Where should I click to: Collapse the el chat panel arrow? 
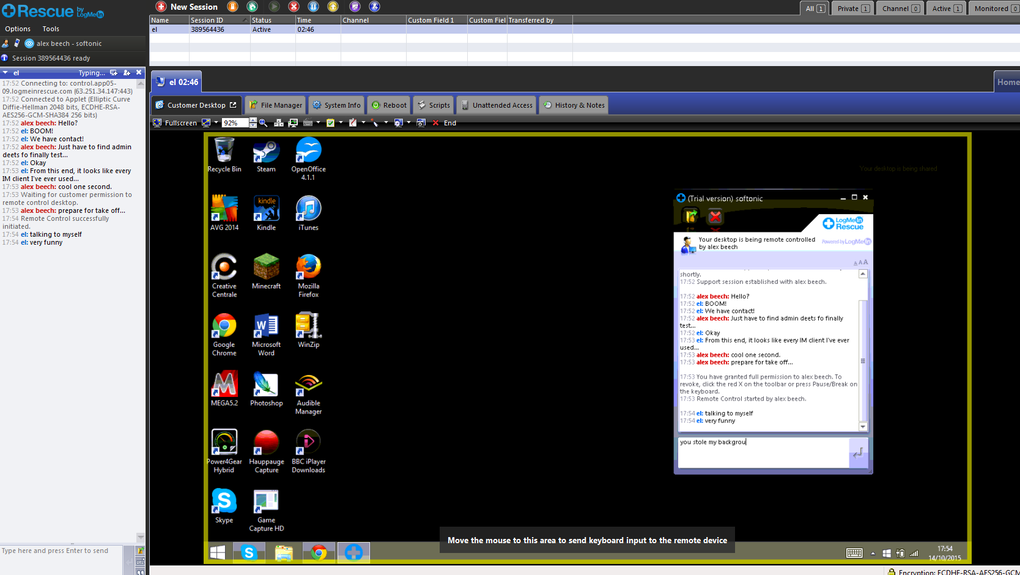pos(5,73)
